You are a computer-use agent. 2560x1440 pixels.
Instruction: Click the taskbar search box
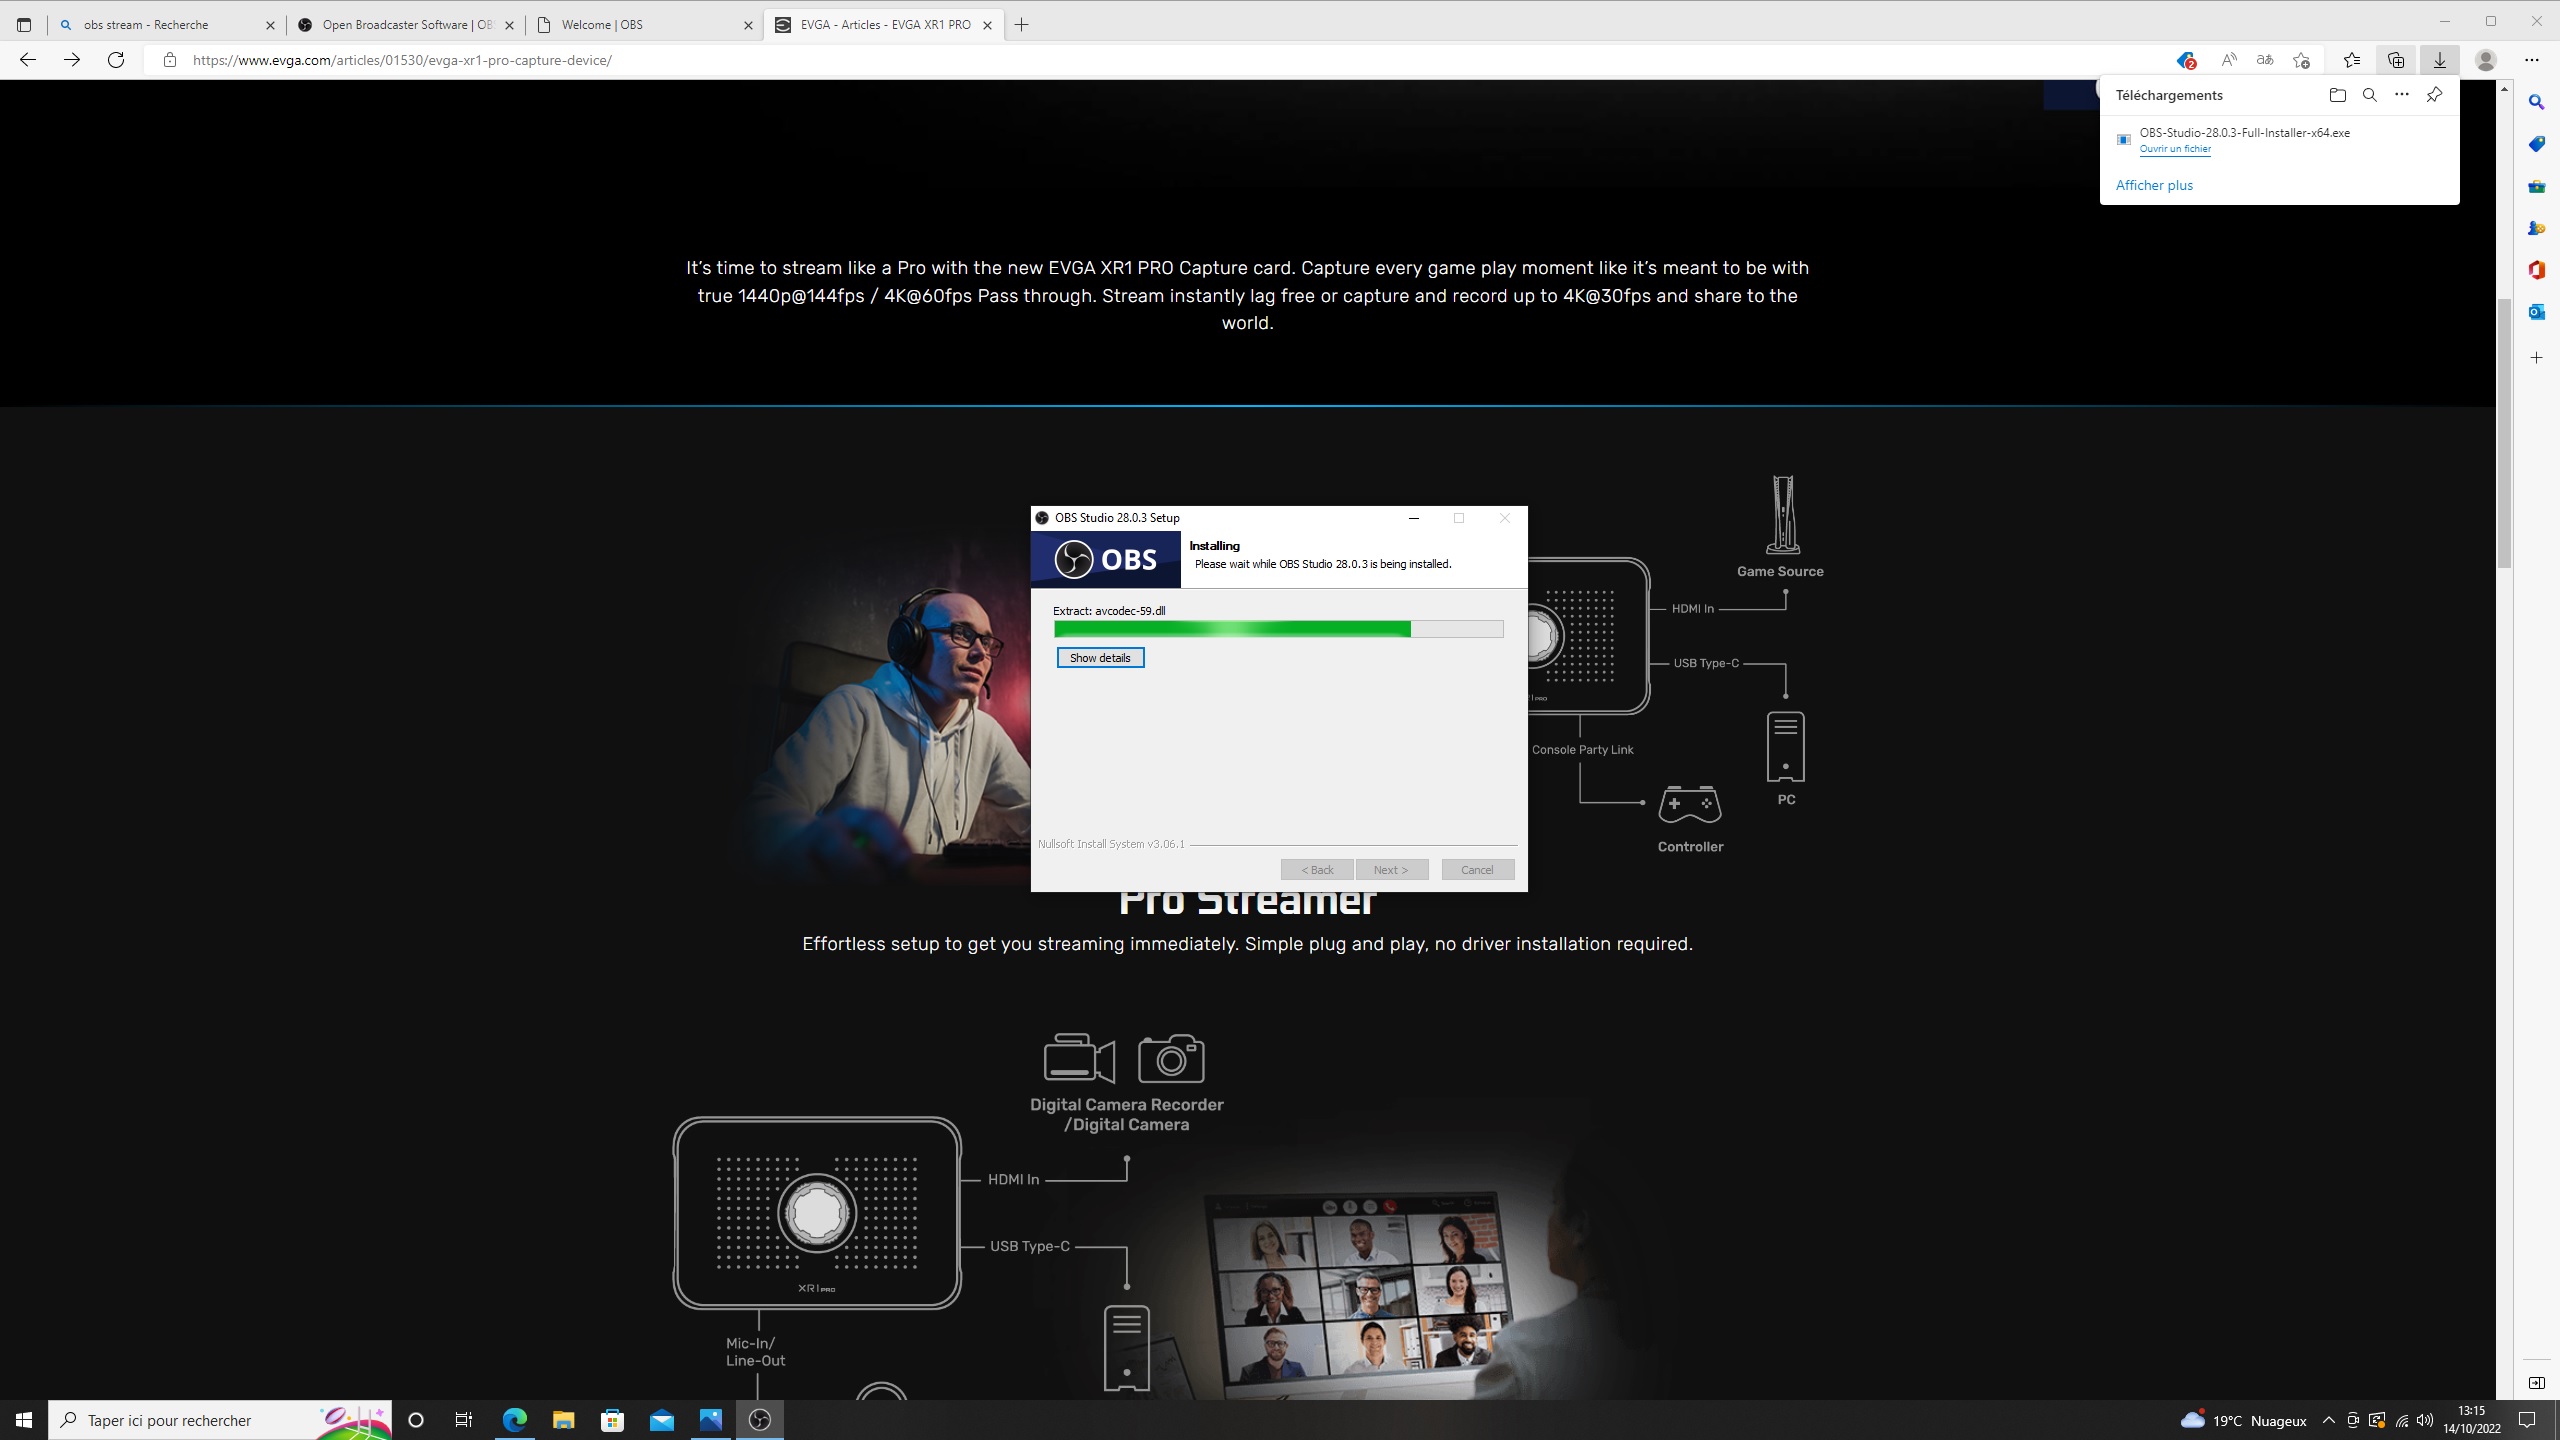[x=220, y=1420]
